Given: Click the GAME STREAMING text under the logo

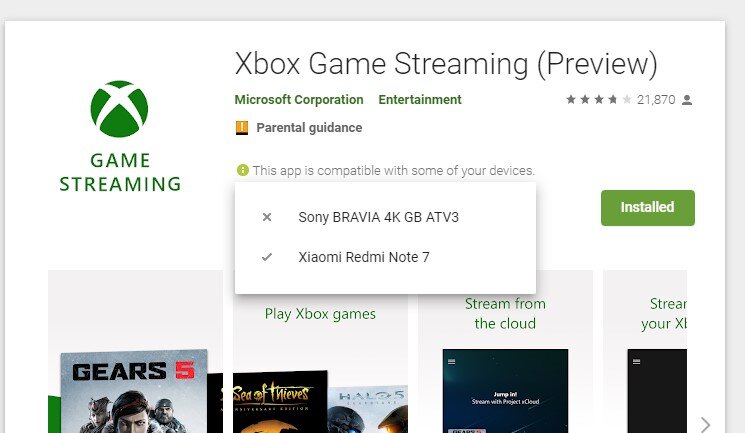Looking at the screenshot, I should pos(120,172).
